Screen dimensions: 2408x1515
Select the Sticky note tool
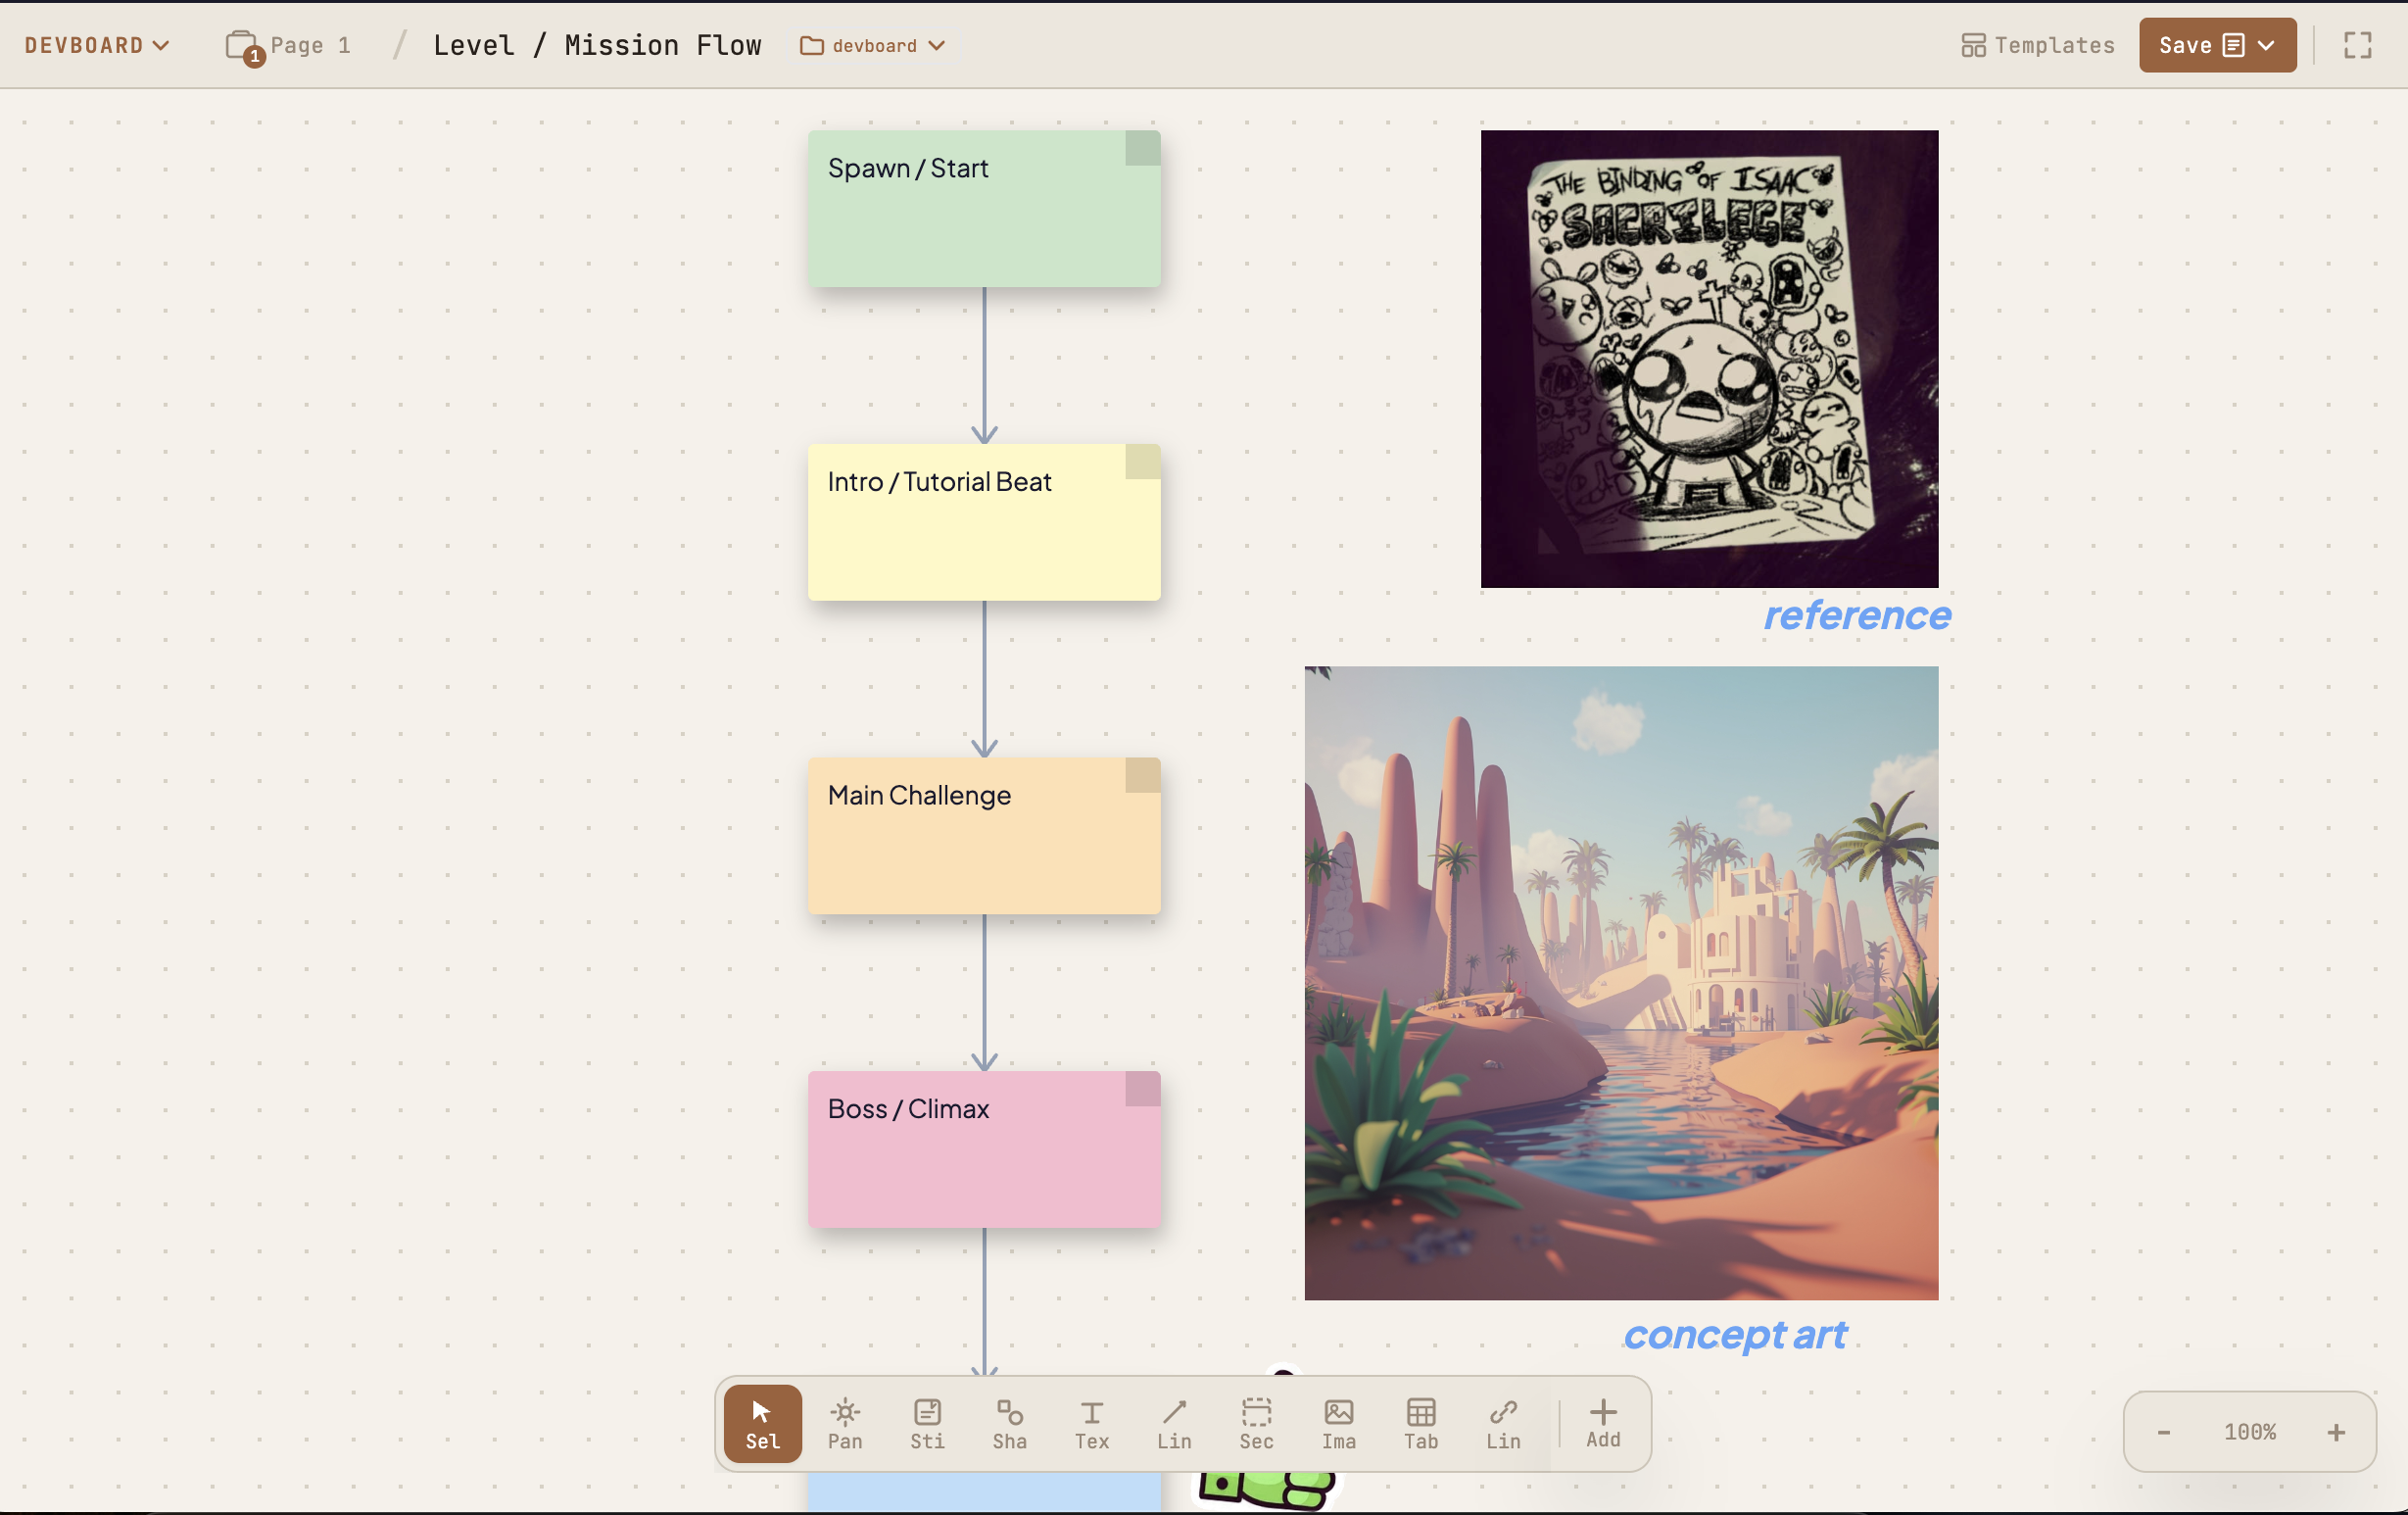tap(926, 1423)
